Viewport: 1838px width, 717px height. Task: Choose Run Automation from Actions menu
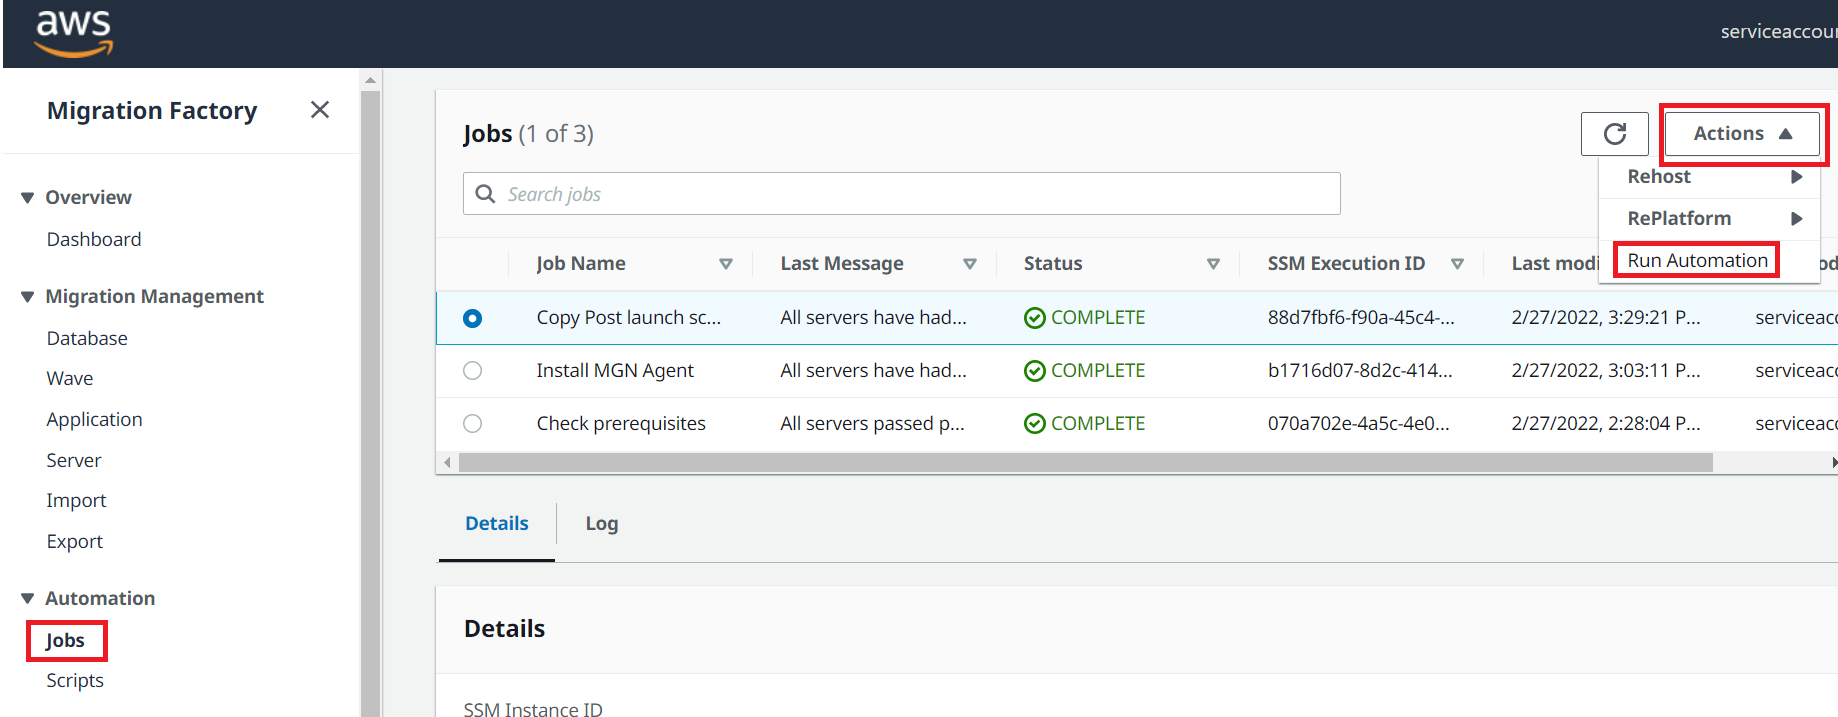click(1697, 260)
